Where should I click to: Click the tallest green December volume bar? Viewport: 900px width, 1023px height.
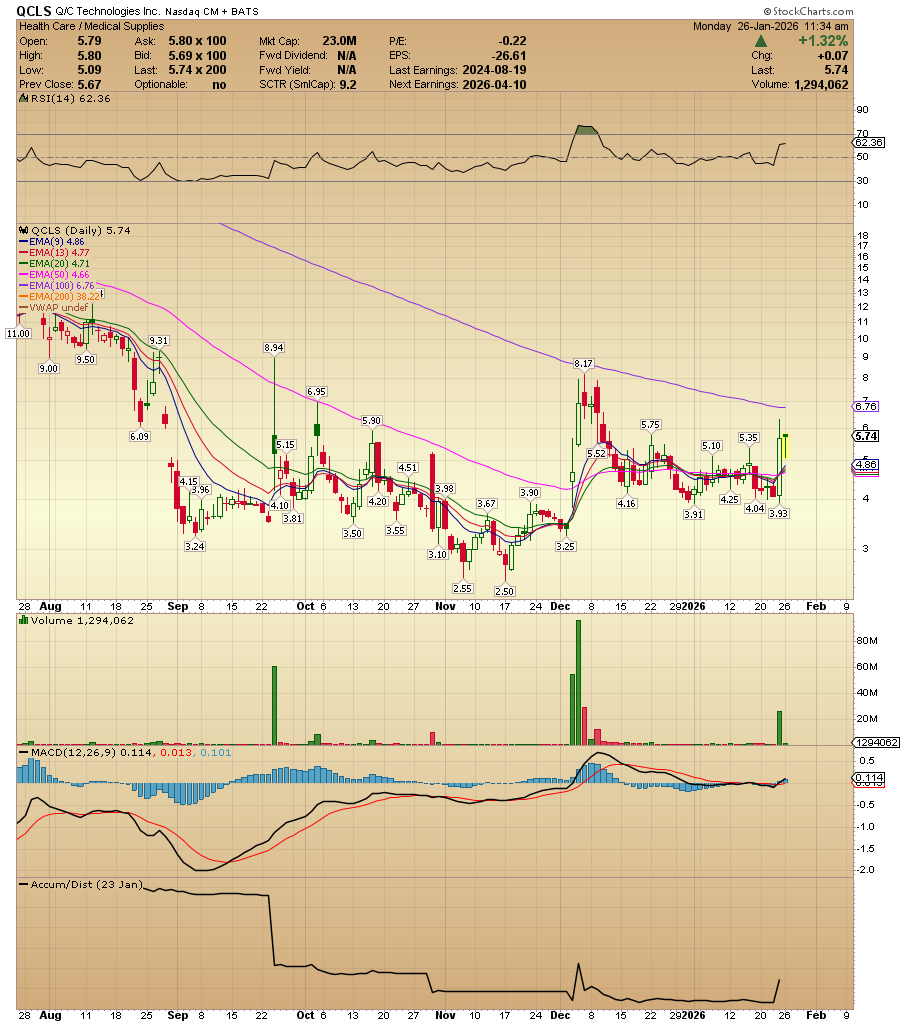pyautogui.click(x=578, y=682)
